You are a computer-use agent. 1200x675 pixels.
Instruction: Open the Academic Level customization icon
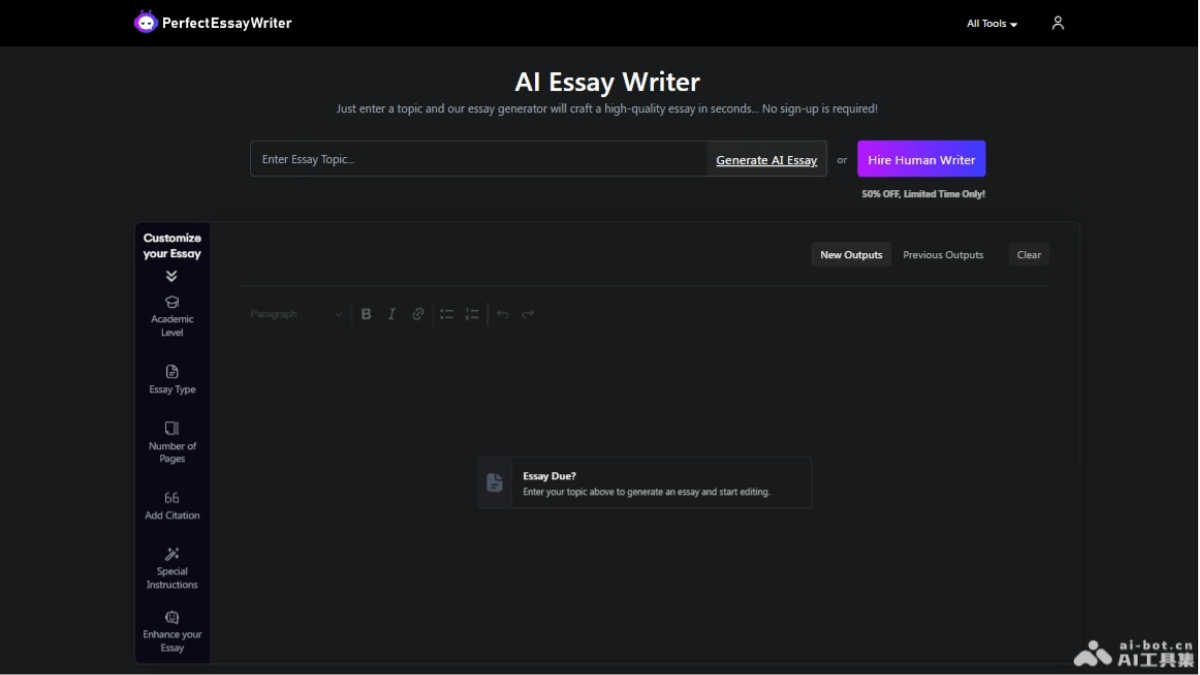pyautogui.click(x=172, y=301)
